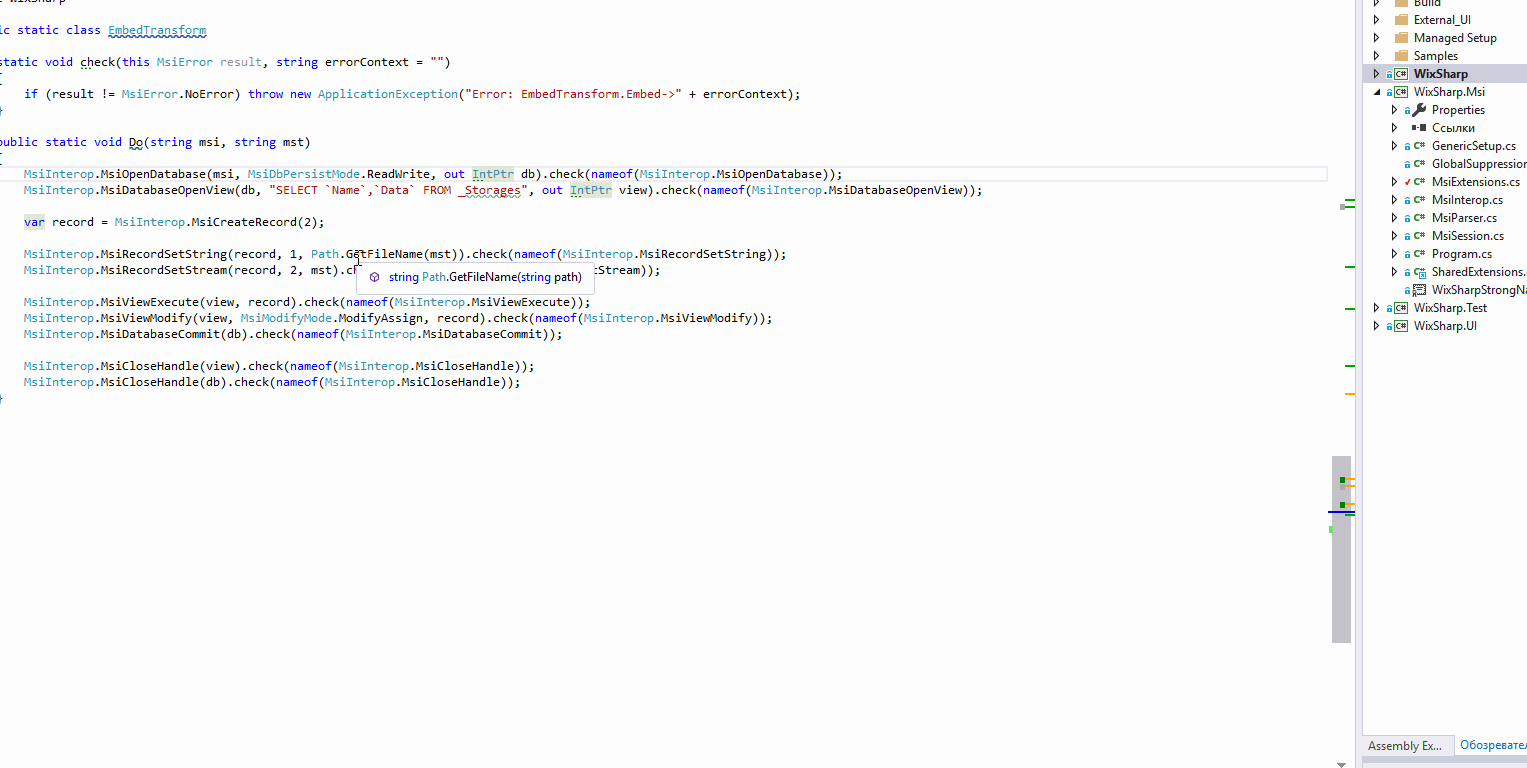Select the Managed Setup folder label
Viewport: 1527px width, 768px height.
point(1455,38)
